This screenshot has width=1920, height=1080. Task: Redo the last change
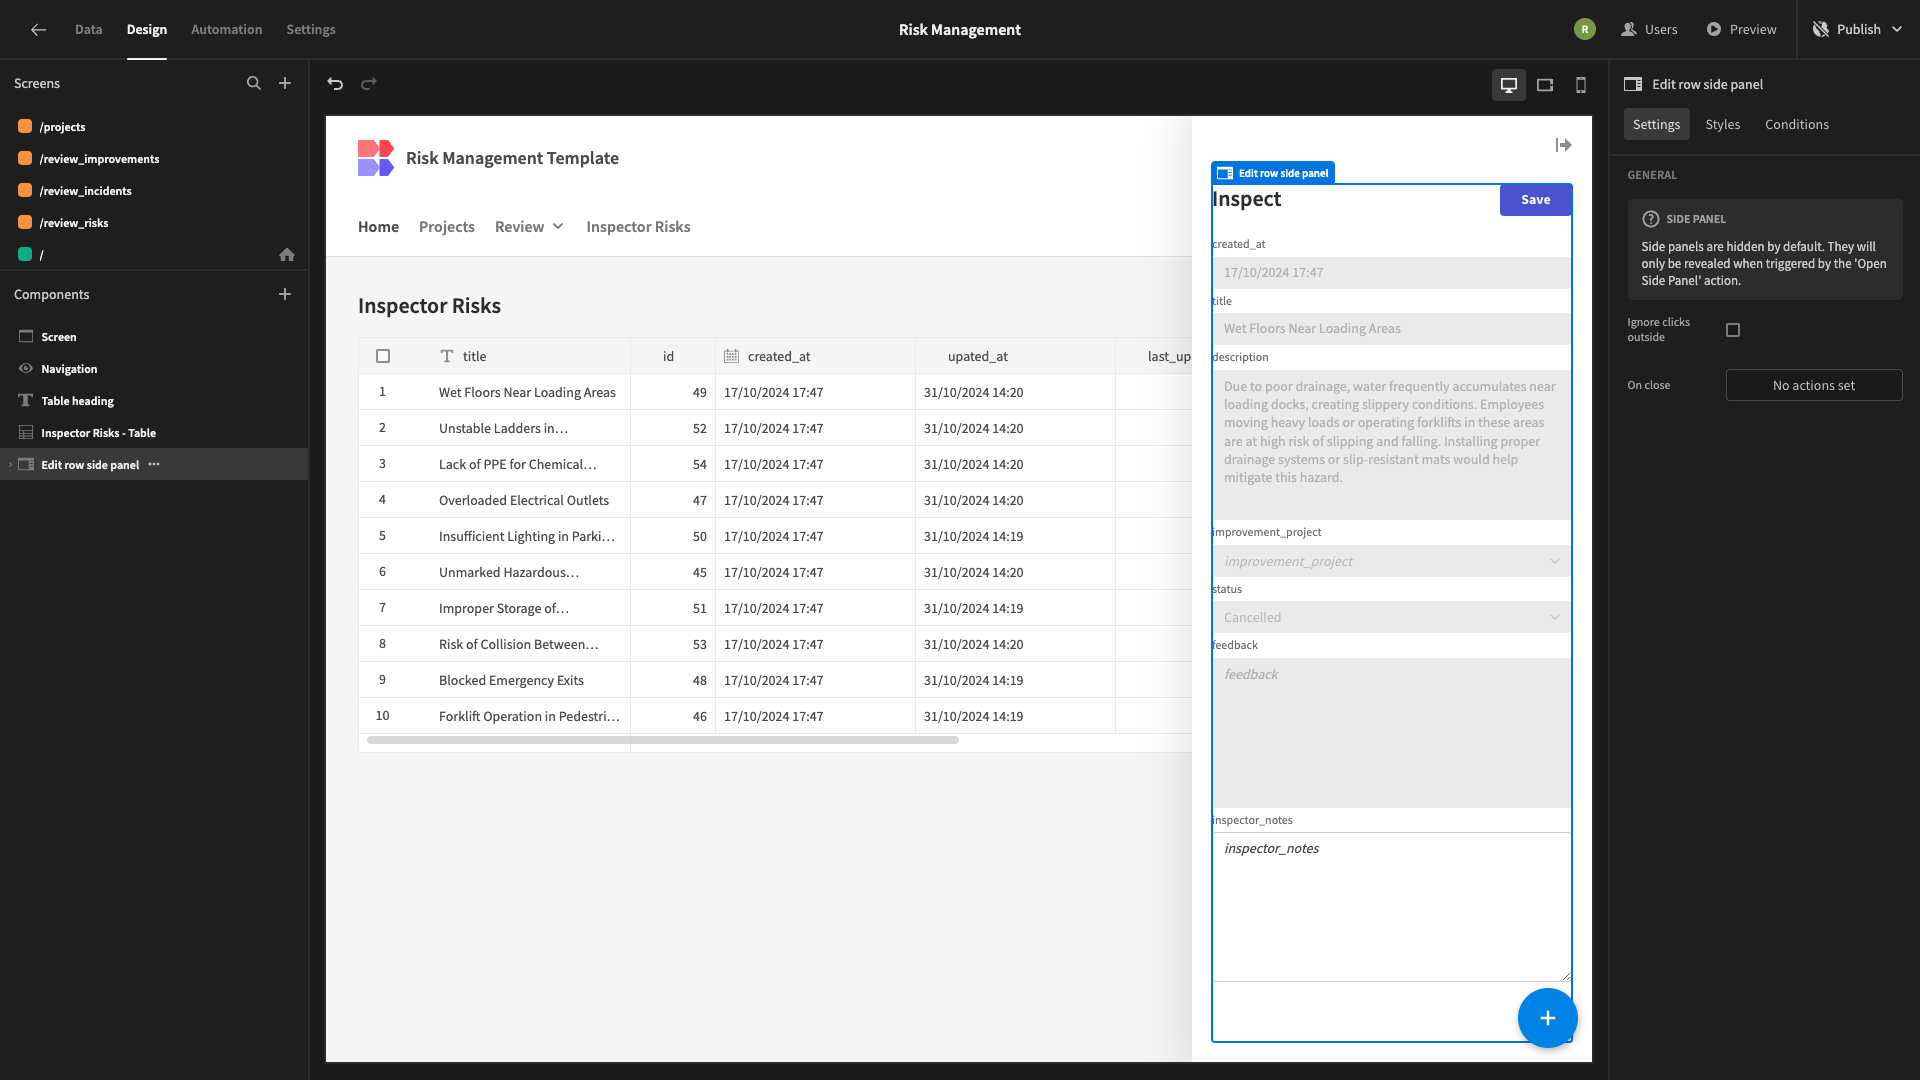point(369,84)
